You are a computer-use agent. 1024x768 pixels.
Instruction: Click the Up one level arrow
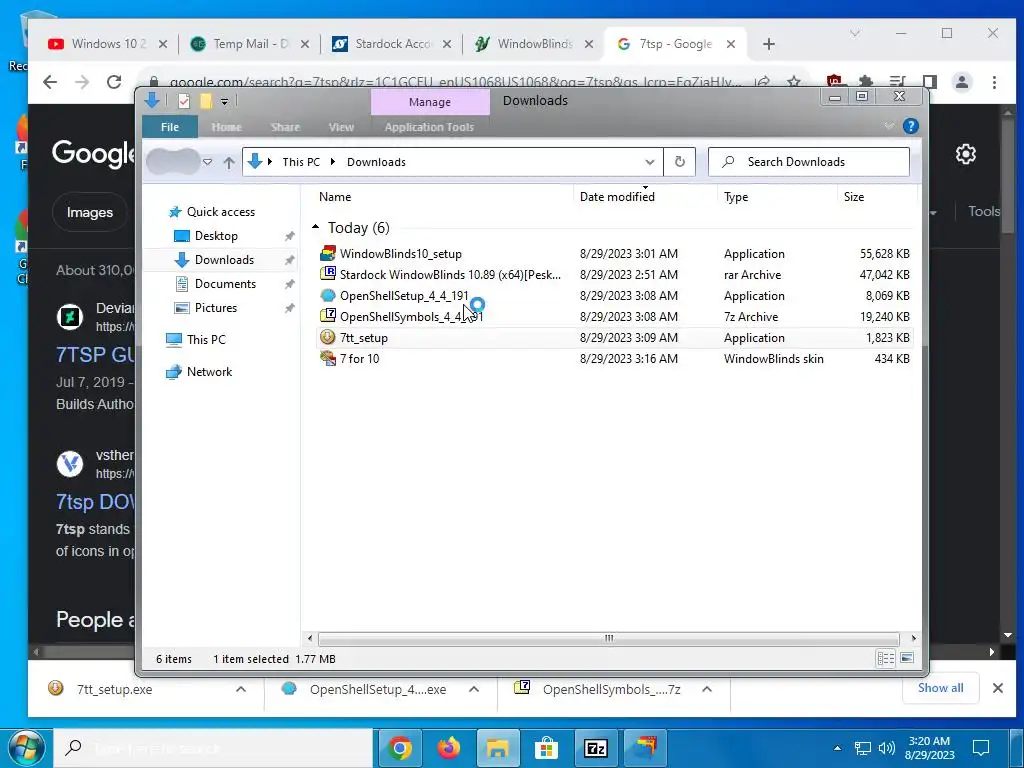point(229,163)
